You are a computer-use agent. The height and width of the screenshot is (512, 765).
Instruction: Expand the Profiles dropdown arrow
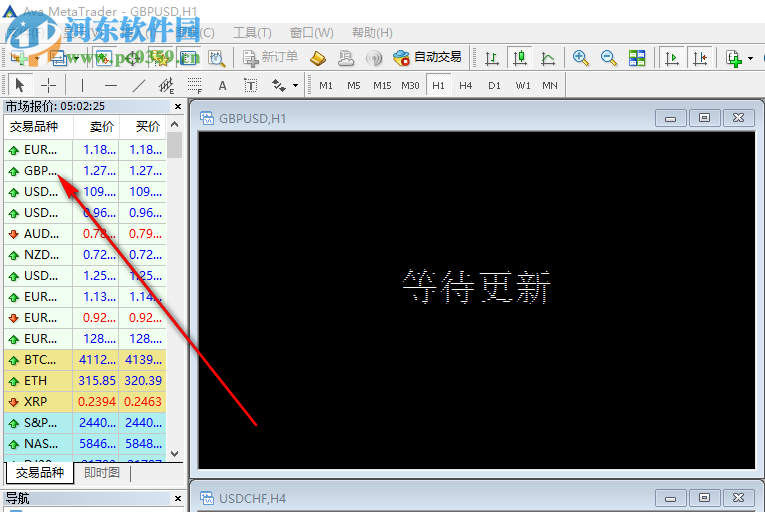(x=77, y=59)
